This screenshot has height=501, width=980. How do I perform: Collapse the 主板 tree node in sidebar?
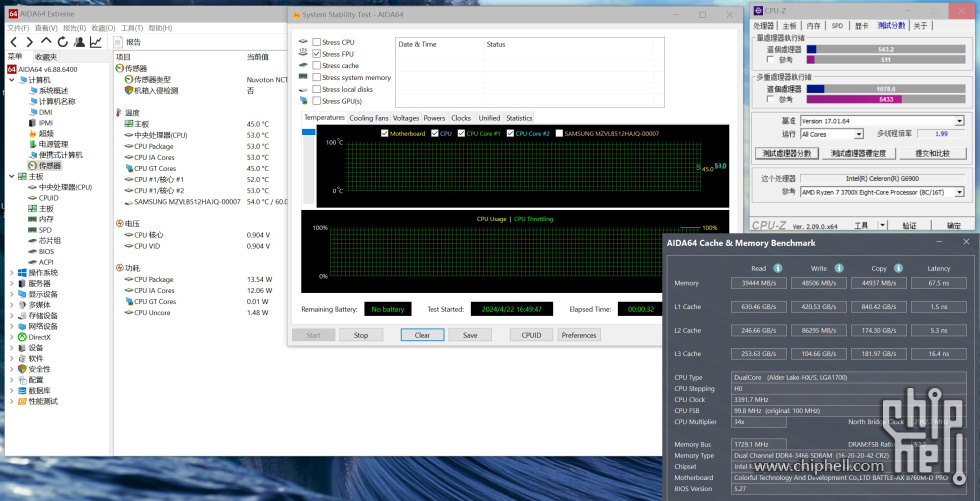pyautogui.click(x=12, y=177)
